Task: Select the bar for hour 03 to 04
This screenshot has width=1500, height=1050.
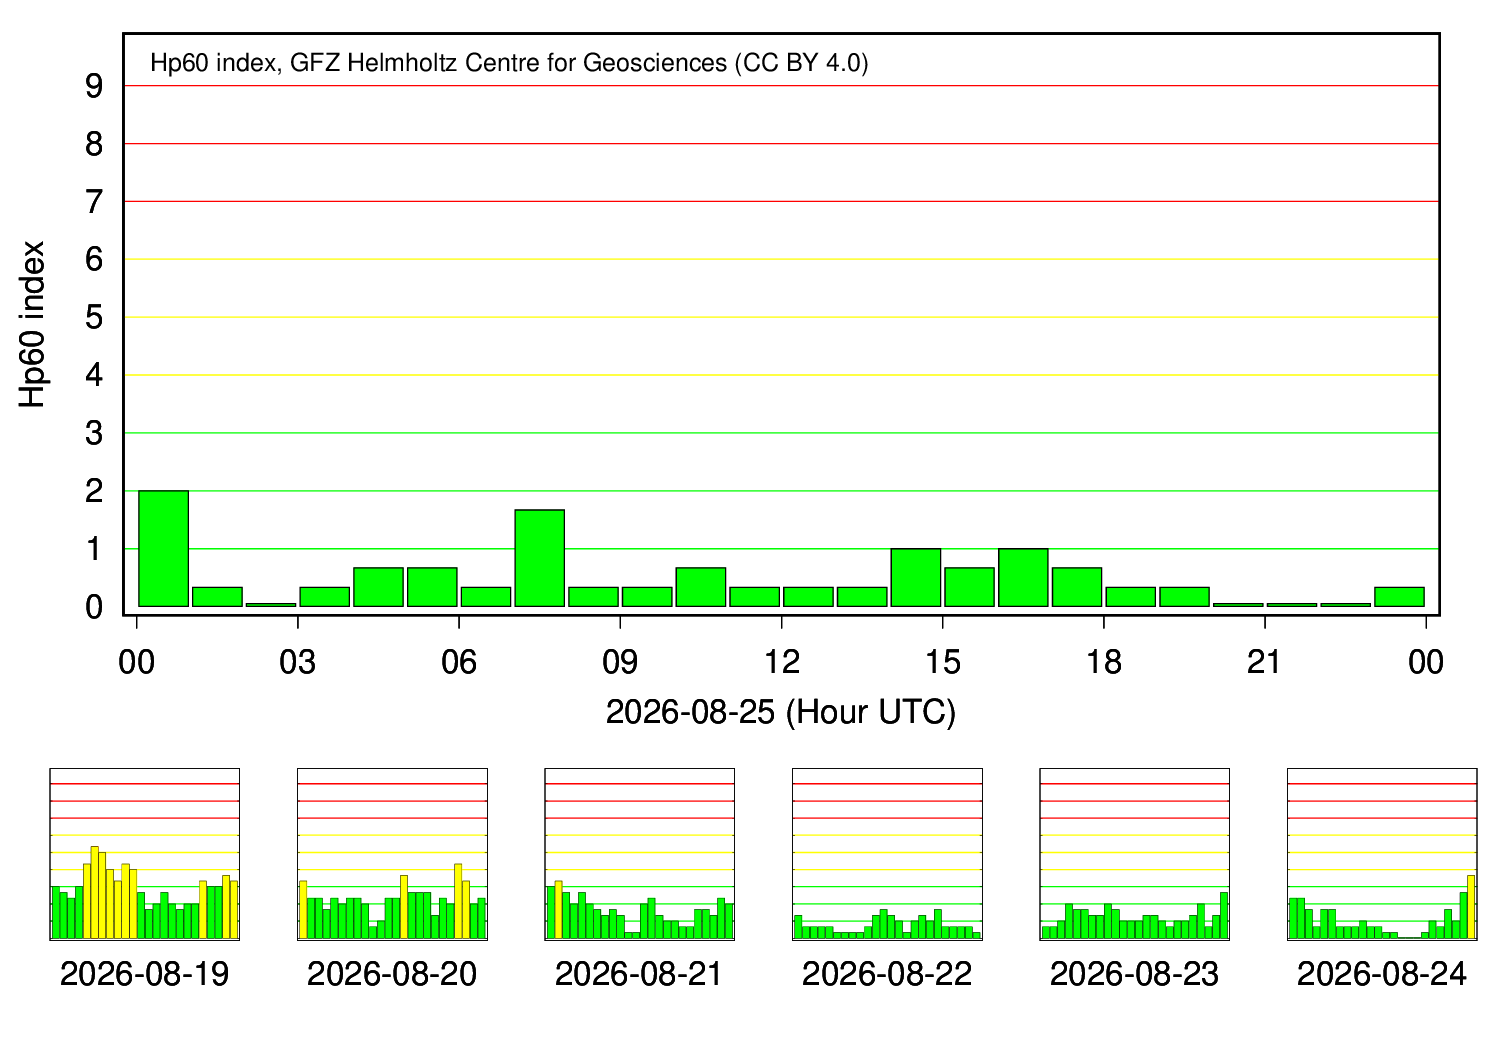Action: point(325,596)
